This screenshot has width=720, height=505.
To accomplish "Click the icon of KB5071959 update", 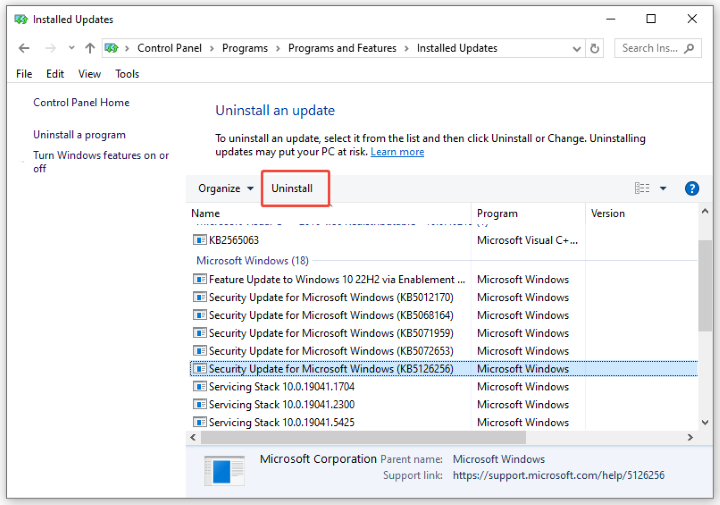I will (x=200, y=333).
